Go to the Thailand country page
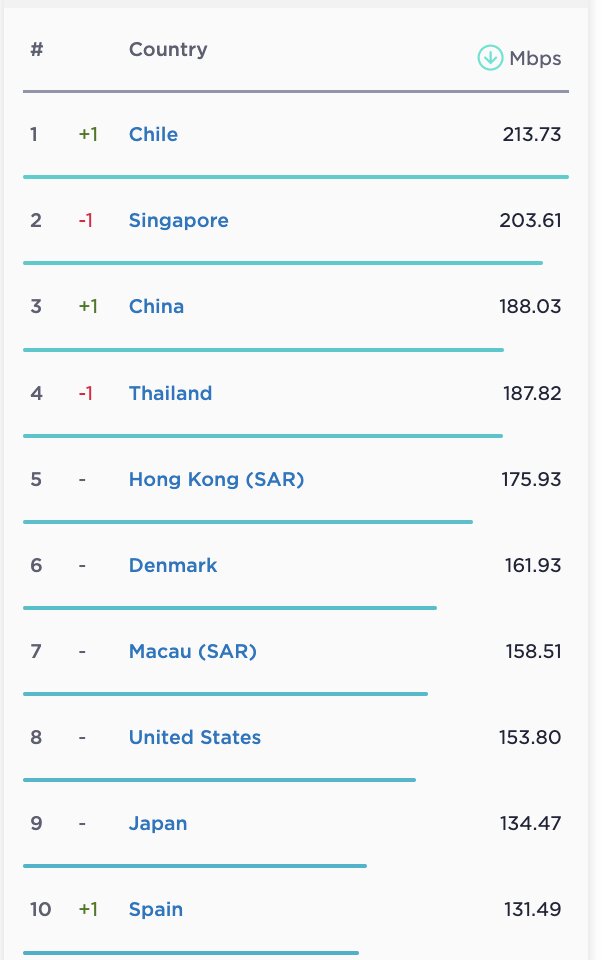The width and height of the screenshot is (606, 960). [170, 393]
